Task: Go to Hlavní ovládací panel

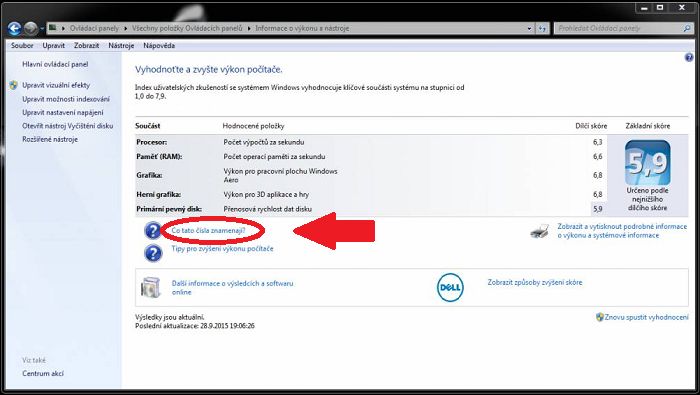Action: (x=55, y=64)
